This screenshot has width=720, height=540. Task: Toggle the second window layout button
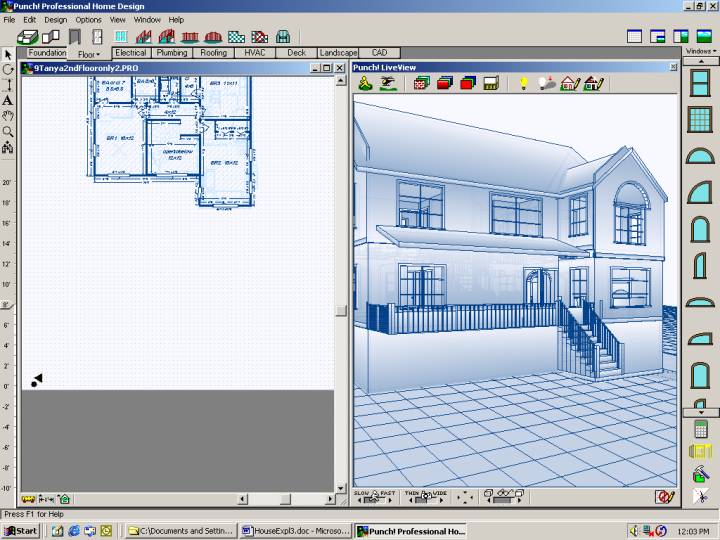point(658,36)
